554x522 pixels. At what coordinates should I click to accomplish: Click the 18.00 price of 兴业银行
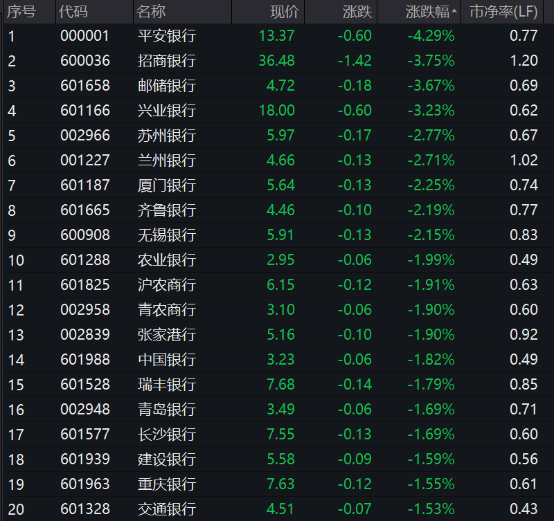pos(277,111)
